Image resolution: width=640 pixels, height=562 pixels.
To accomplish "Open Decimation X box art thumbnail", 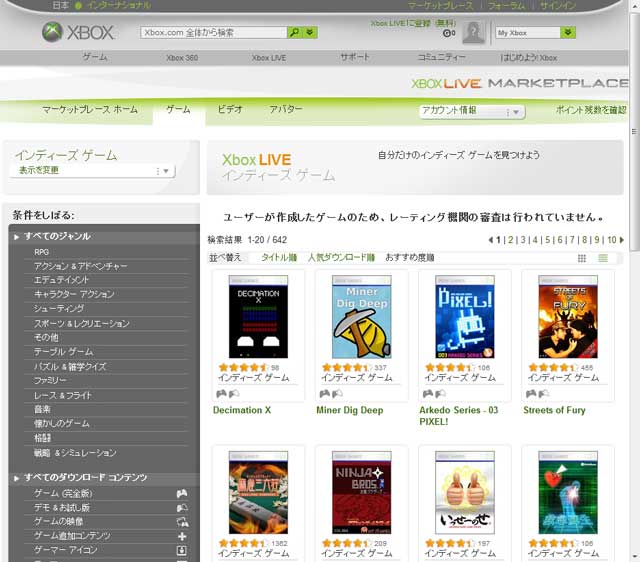I will (258, 317).
